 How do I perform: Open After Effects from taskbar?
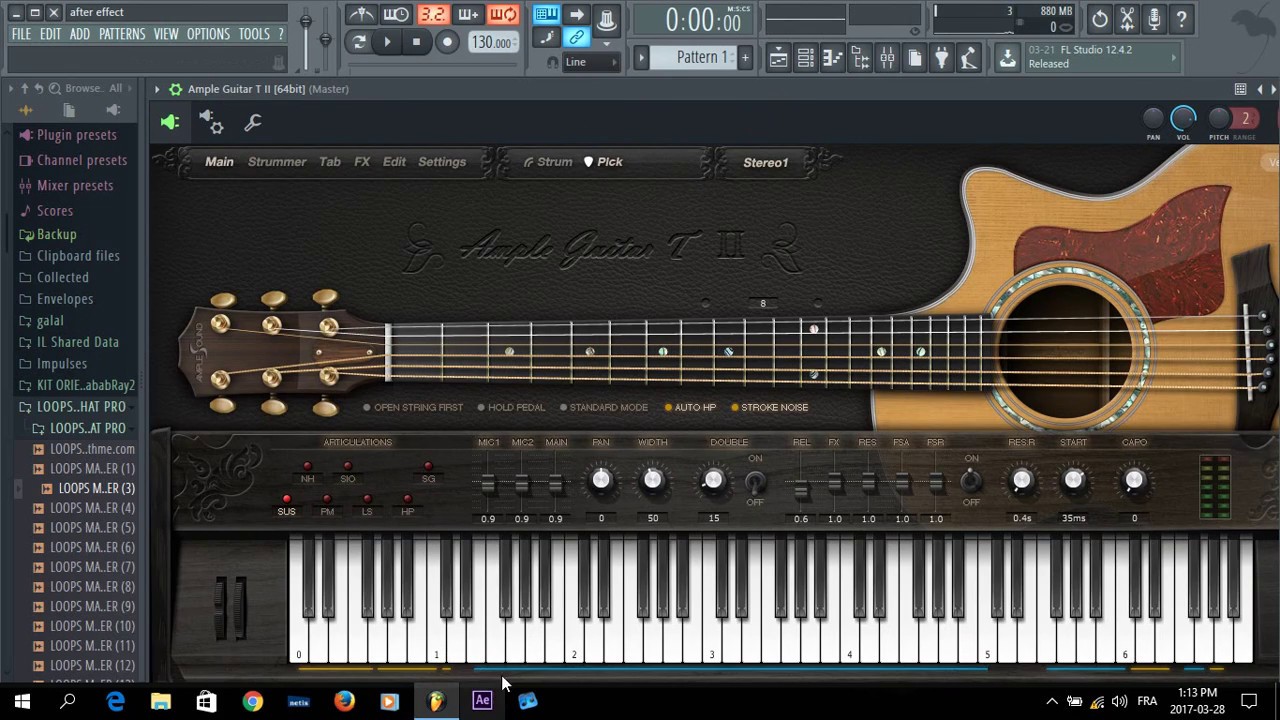click(482, 701)
